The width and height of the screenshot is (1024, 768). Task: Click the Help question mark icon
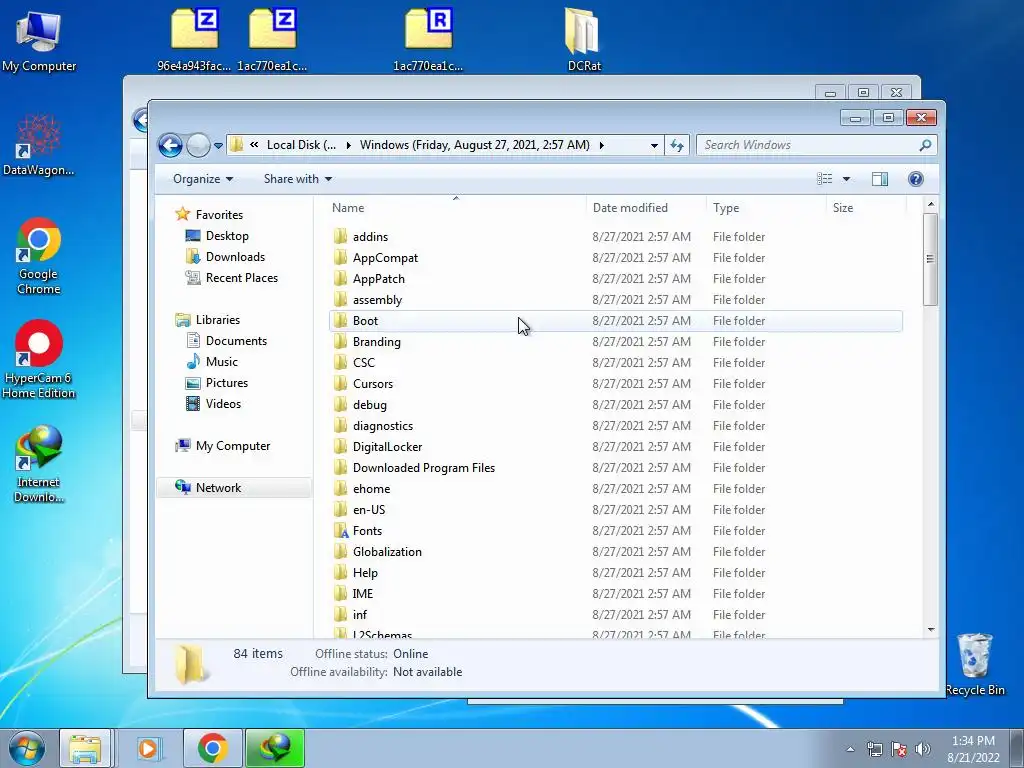(916, 179)
